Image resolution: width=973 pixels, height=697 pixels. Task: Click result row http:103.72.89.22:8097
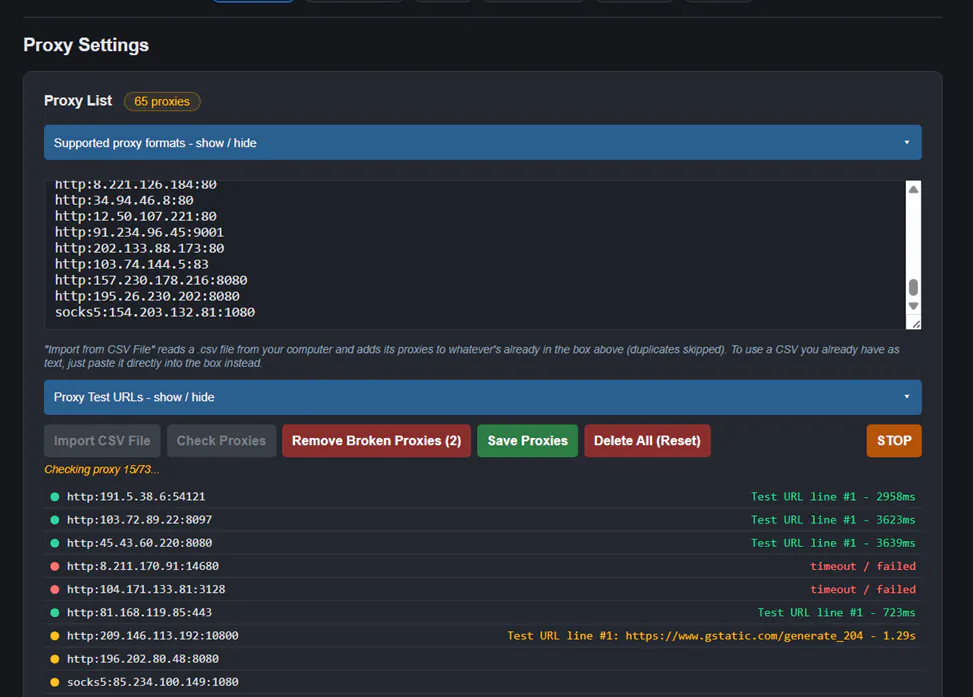click(482, 520)
